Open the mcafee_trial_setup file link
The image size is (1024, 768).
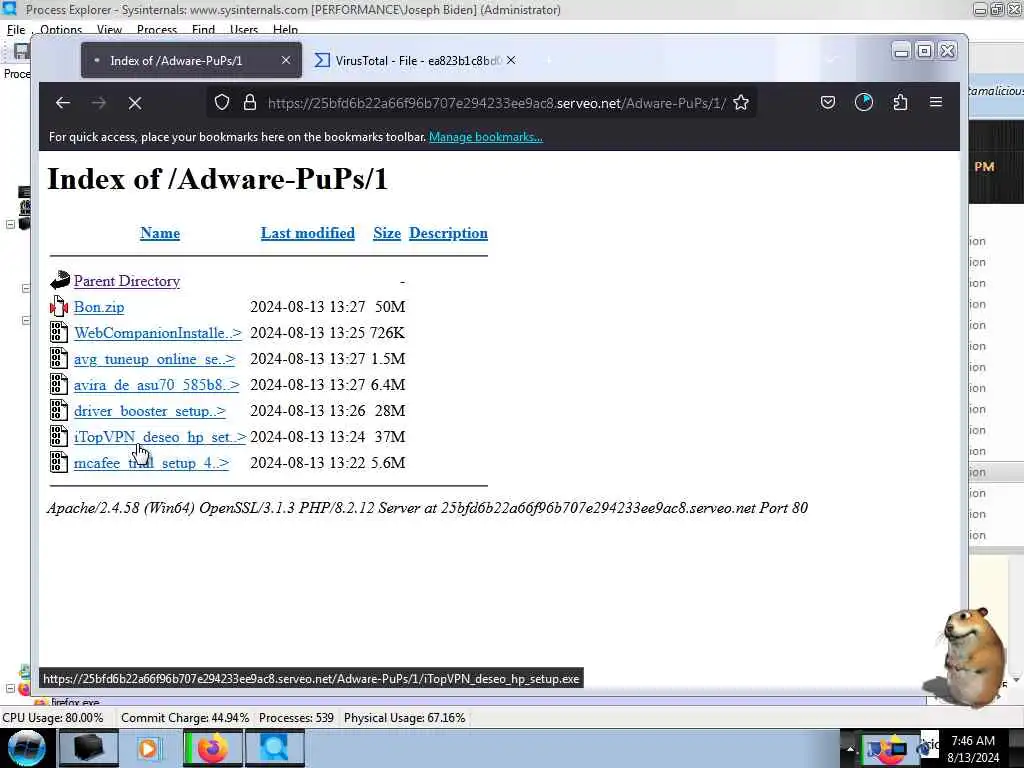(152, 463)
